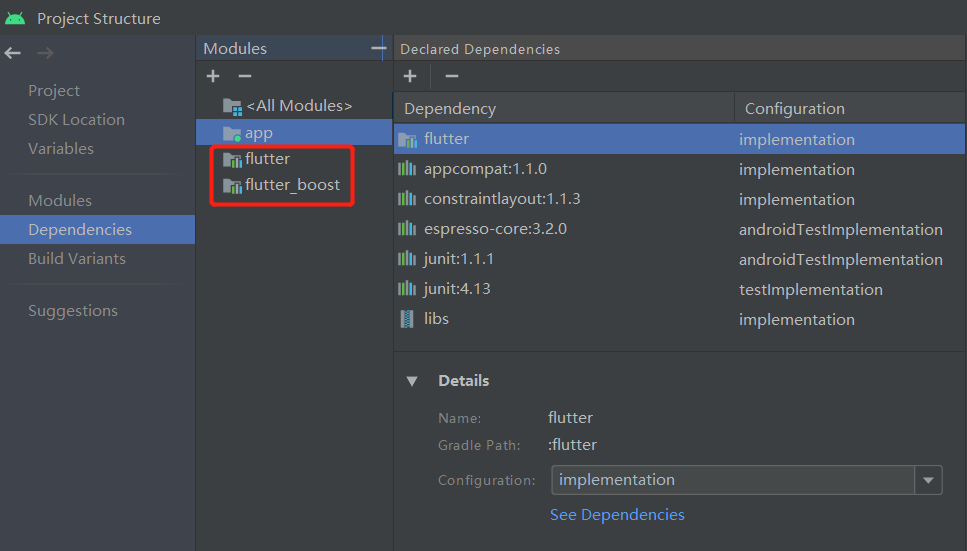Click the back navigation arrow
This screenshot has width=967, height=551.
pos(12,53)
